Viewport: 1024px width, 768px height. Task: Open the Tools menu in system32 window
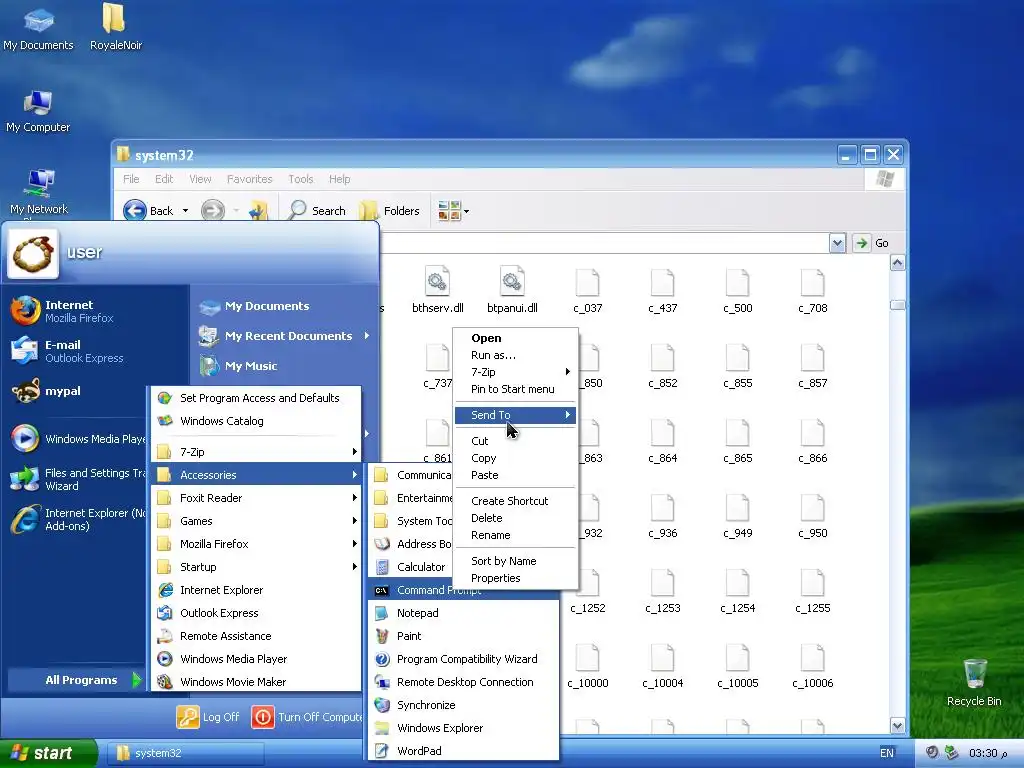tap(300, 179)
